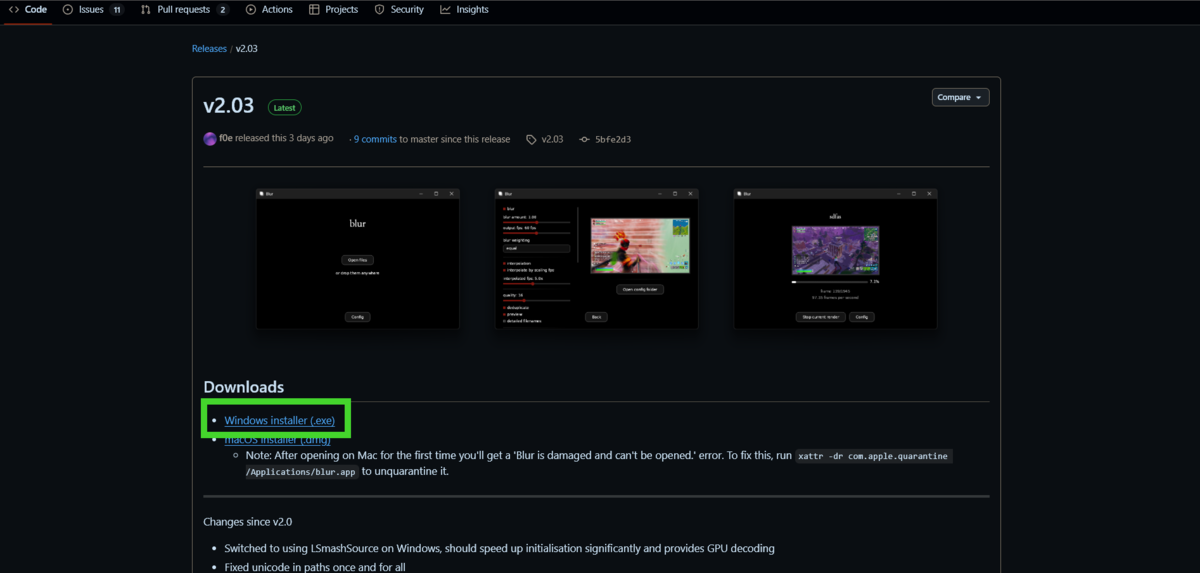
Task: Click 'Switched to using LSmashSource' changelog line
Action: (499, 549)
